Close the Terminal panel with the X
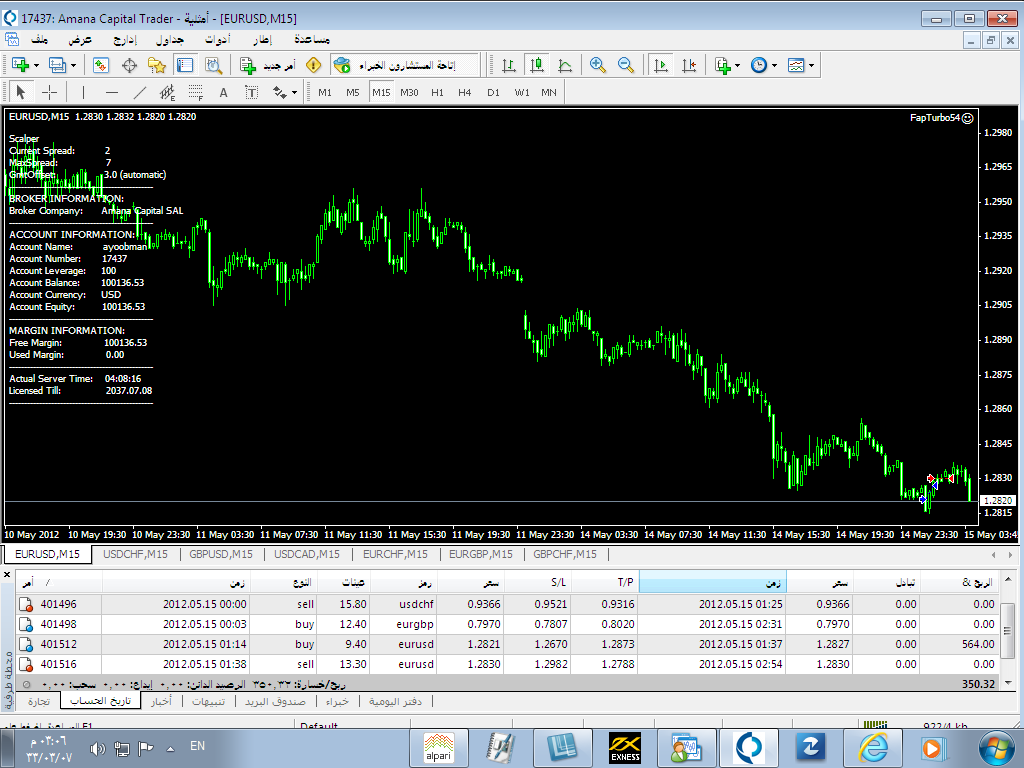 click(7, 575)
